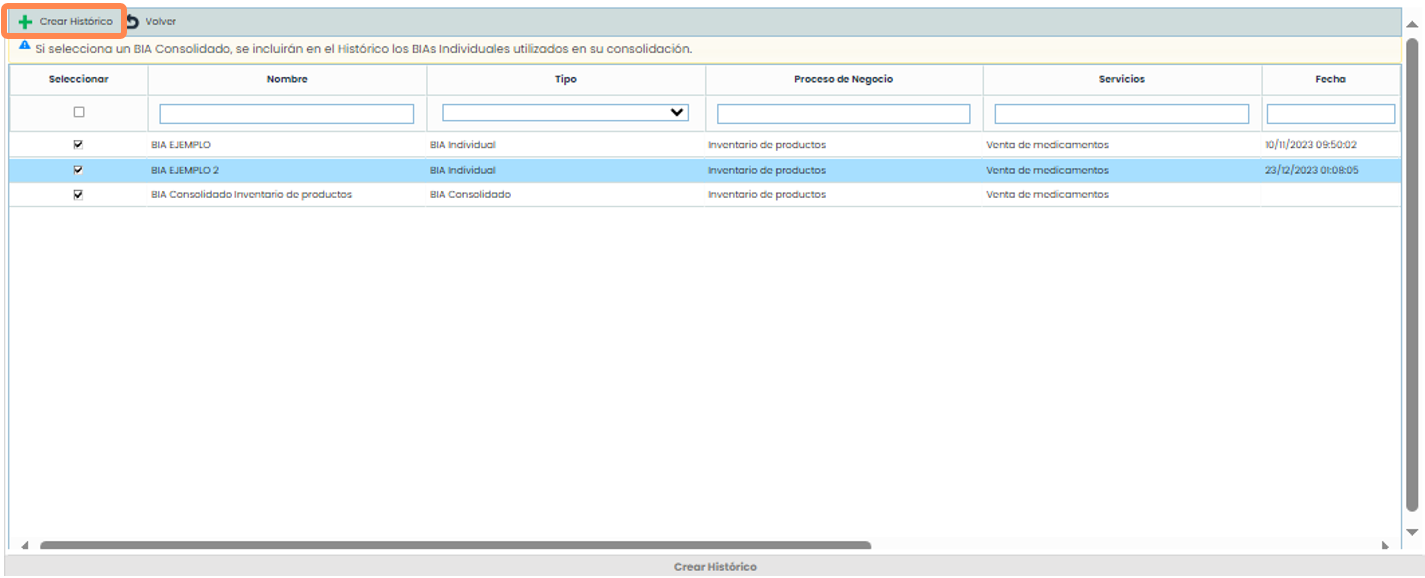This screenshot has width=1425, height=578.
Task: Sort by the Tipo column header
Action: point(565,79)
